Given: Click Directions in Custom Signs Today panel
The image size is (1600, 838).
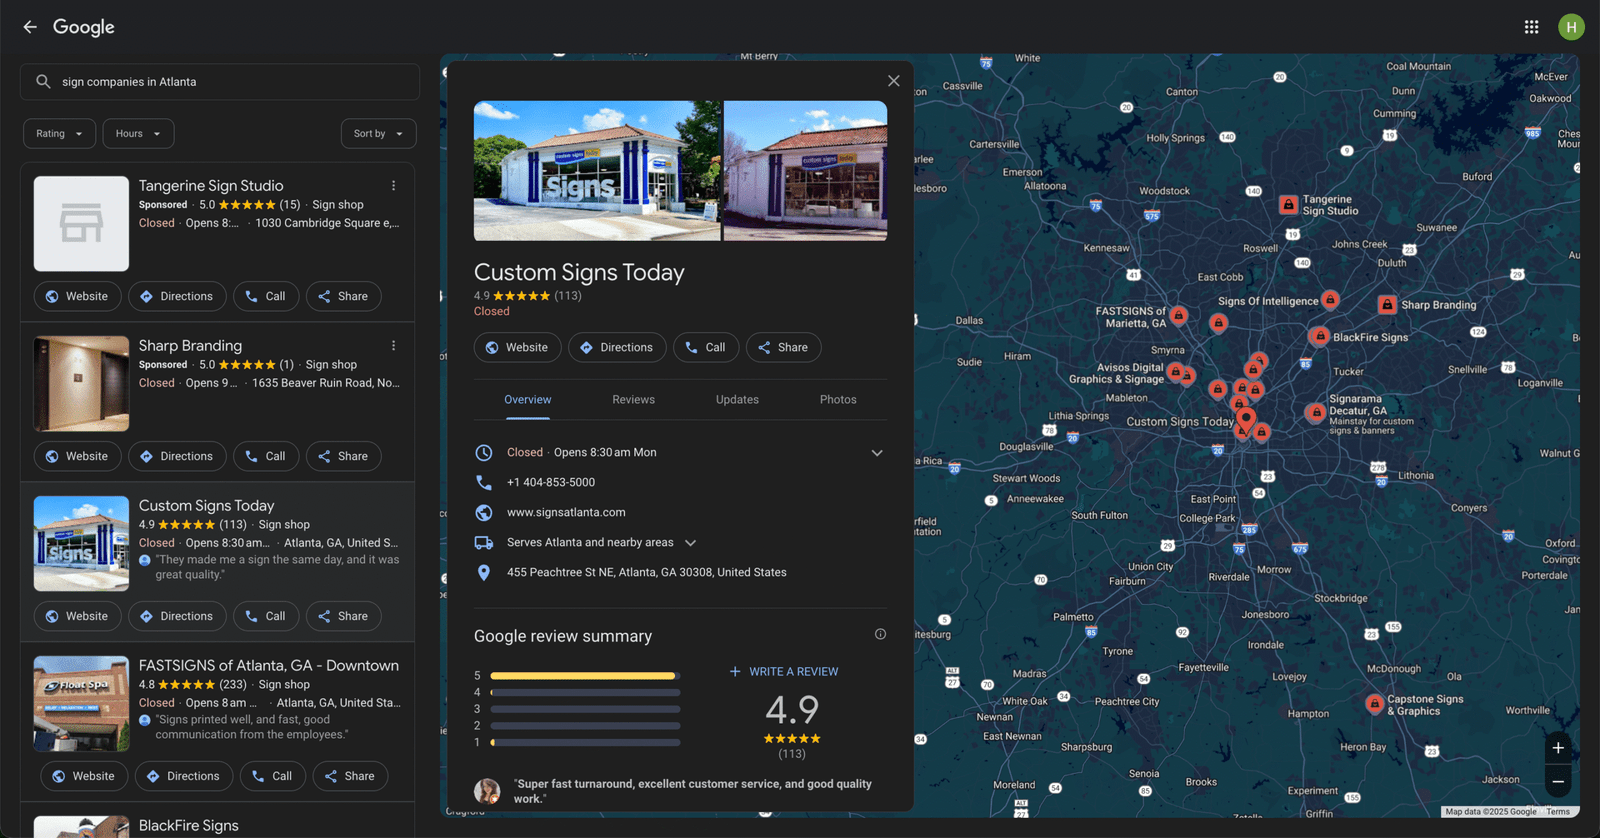Looking at the screenshot, I should [617, 348].
